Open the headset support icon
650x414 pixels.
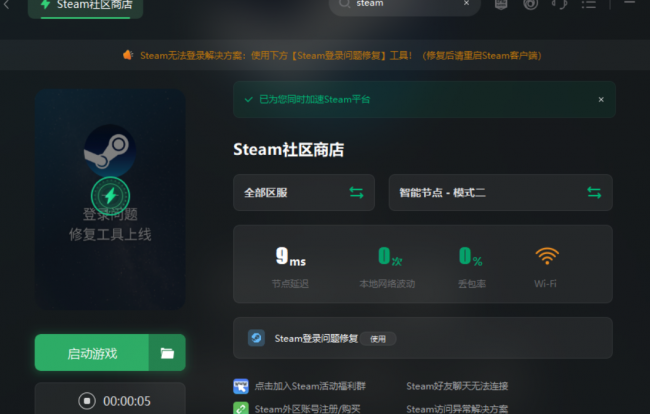[560, 5]
